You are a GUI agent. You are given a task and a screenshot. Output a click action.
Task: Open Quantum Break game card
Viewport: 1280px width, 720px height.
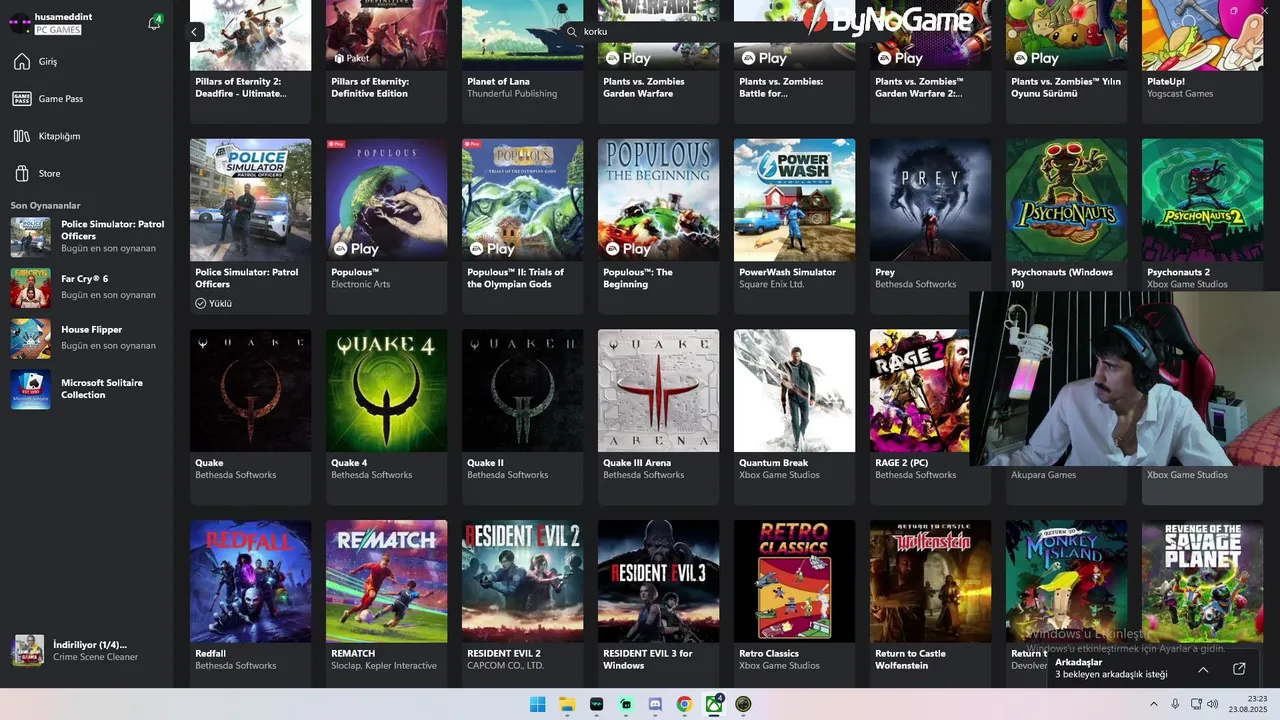coord(794,417)
